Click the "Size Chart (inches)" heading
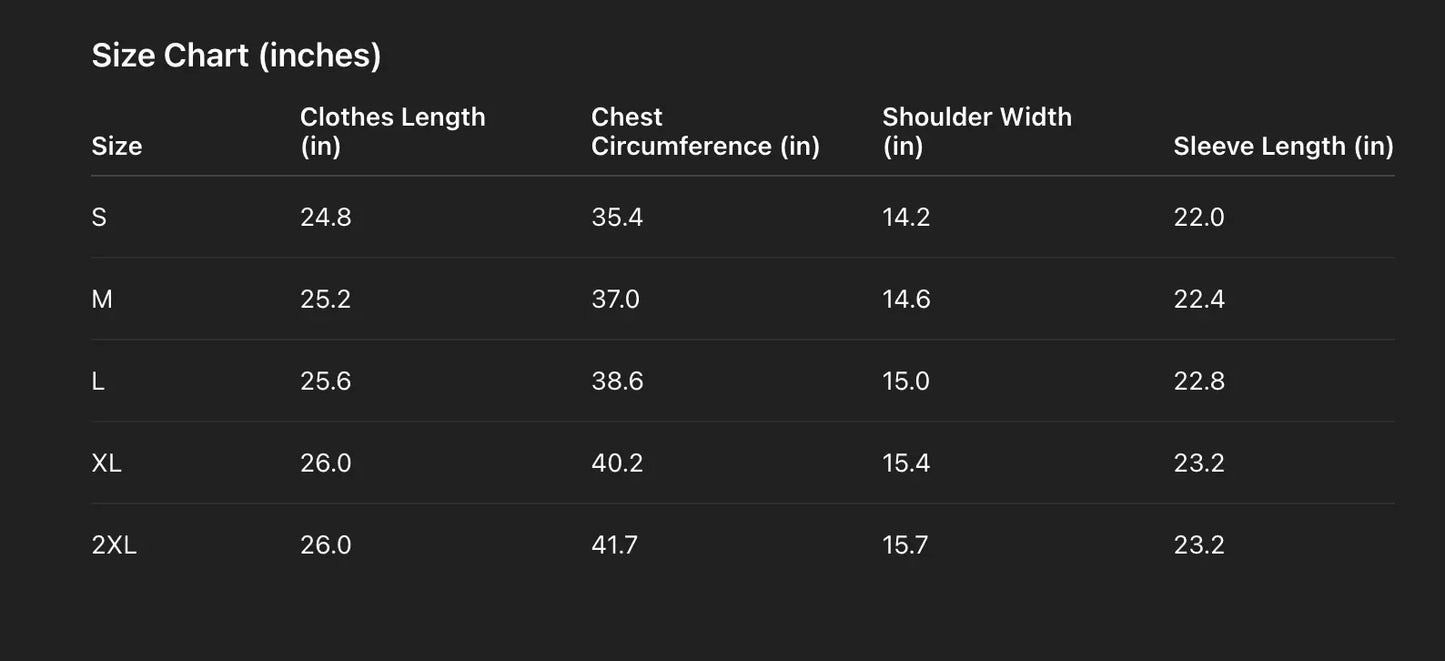Viewport: 1445px width, 661px height. coord(236,55)
